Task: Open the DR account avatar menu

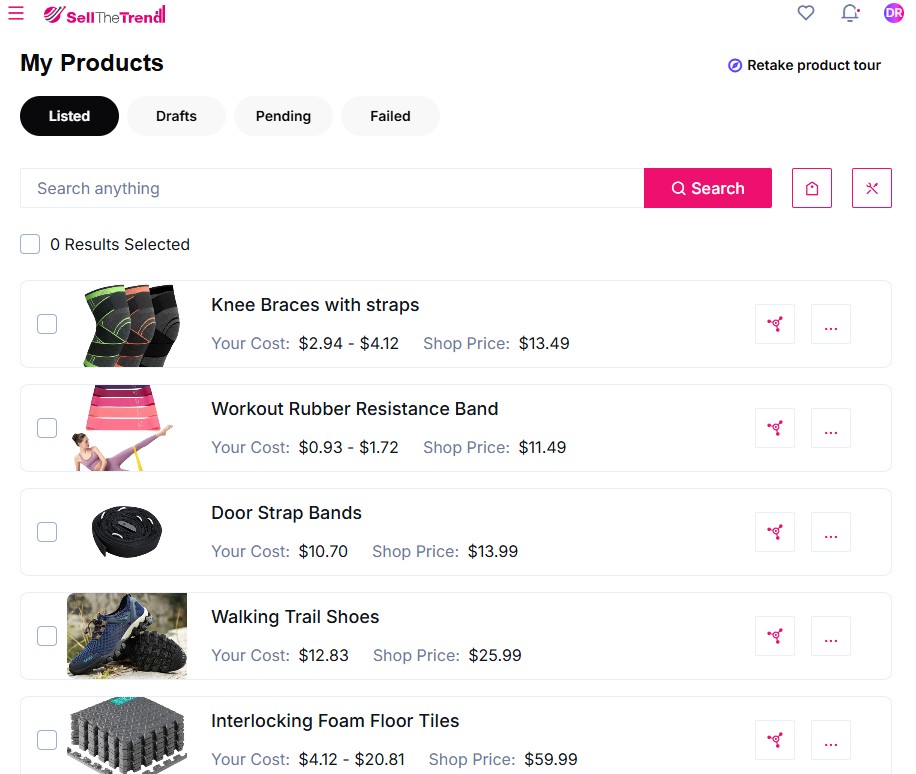Action: pos(893,13)
